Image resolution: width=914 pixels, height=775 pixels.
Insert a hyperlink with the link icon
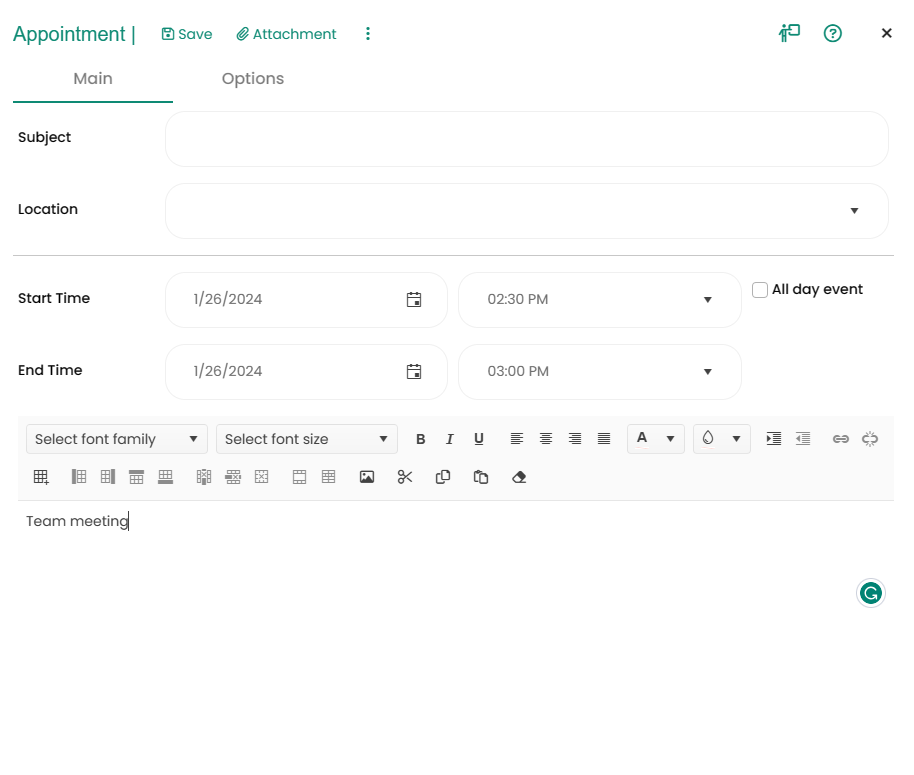[x=841, y=439]
